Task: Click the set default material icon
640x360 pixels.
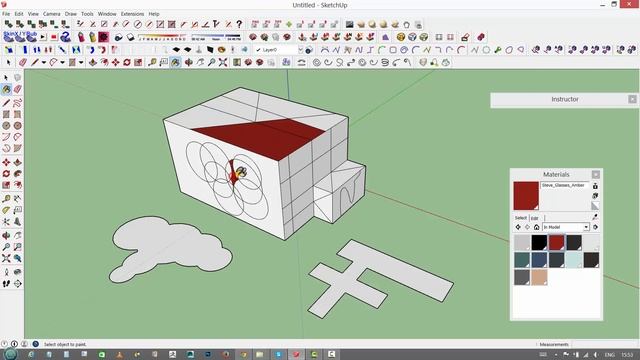Action: click(x=595, y=205)
